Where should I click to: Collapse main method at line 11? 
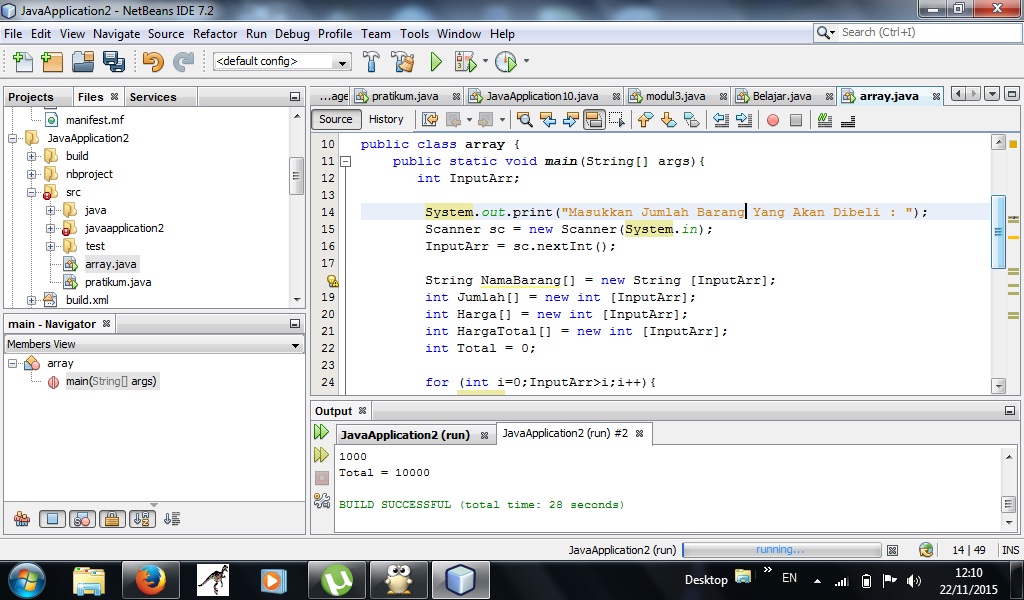[x=346, y=161]
